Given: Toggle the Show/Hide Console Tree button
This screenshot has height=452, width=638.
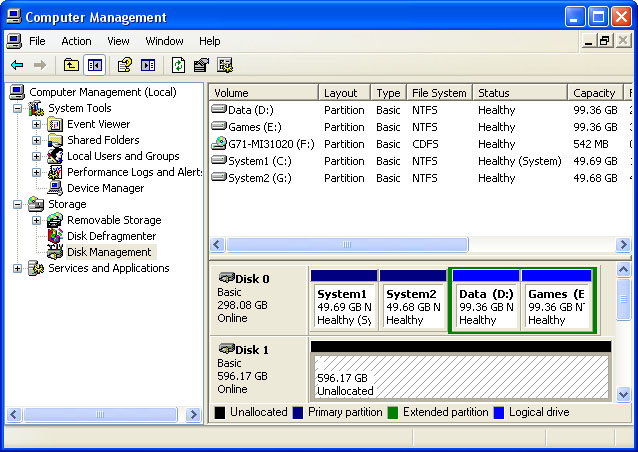Looking at the screenshot, I should point(95,65).
